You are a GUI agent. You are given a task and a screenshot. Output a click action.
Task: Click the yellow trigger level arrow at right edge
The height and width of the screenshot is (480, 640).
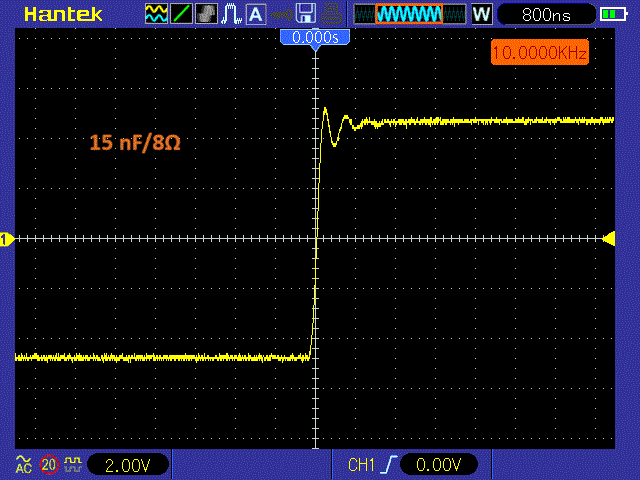coord(609,239)
